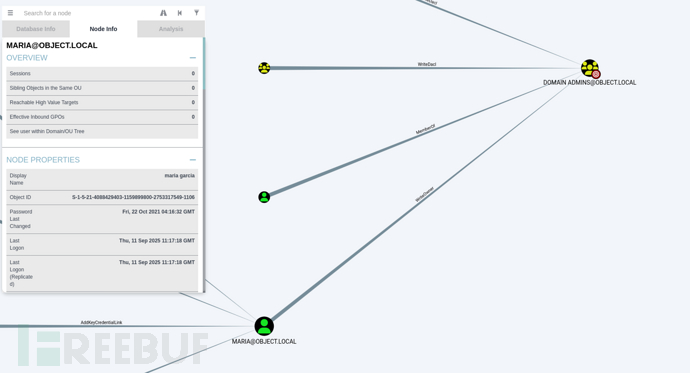Viewport: 690px width, 373px height.
Task: Click the AddKeyCredentialLink edge label
Action: [101, 322]
